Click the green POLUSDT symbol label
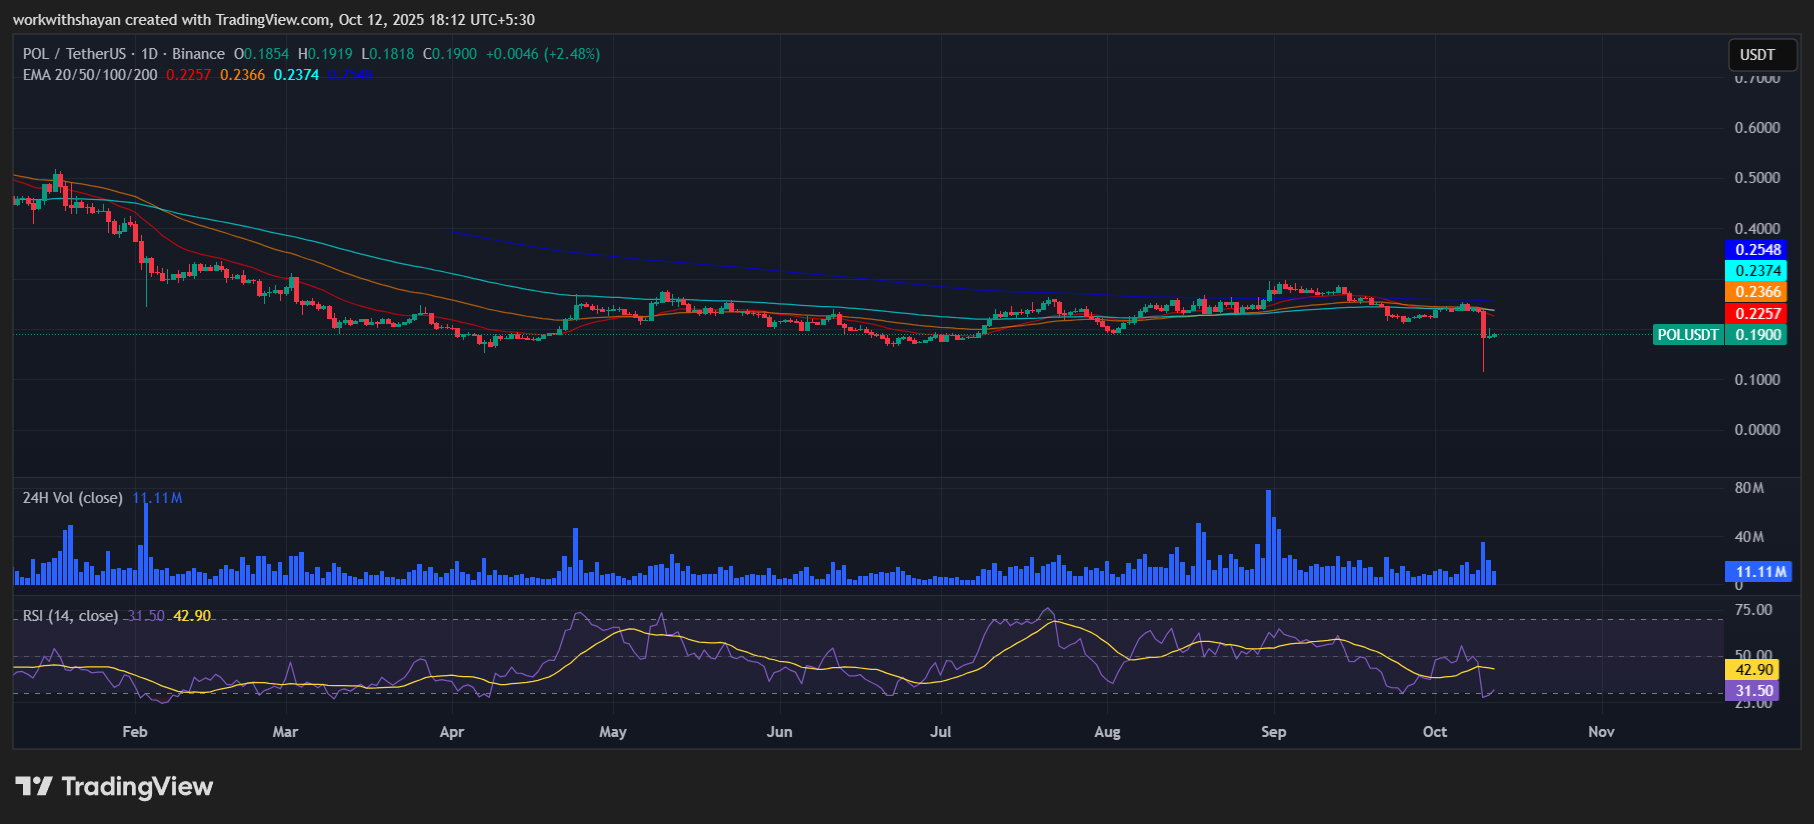1814x824 pixels. point(1687,335)
